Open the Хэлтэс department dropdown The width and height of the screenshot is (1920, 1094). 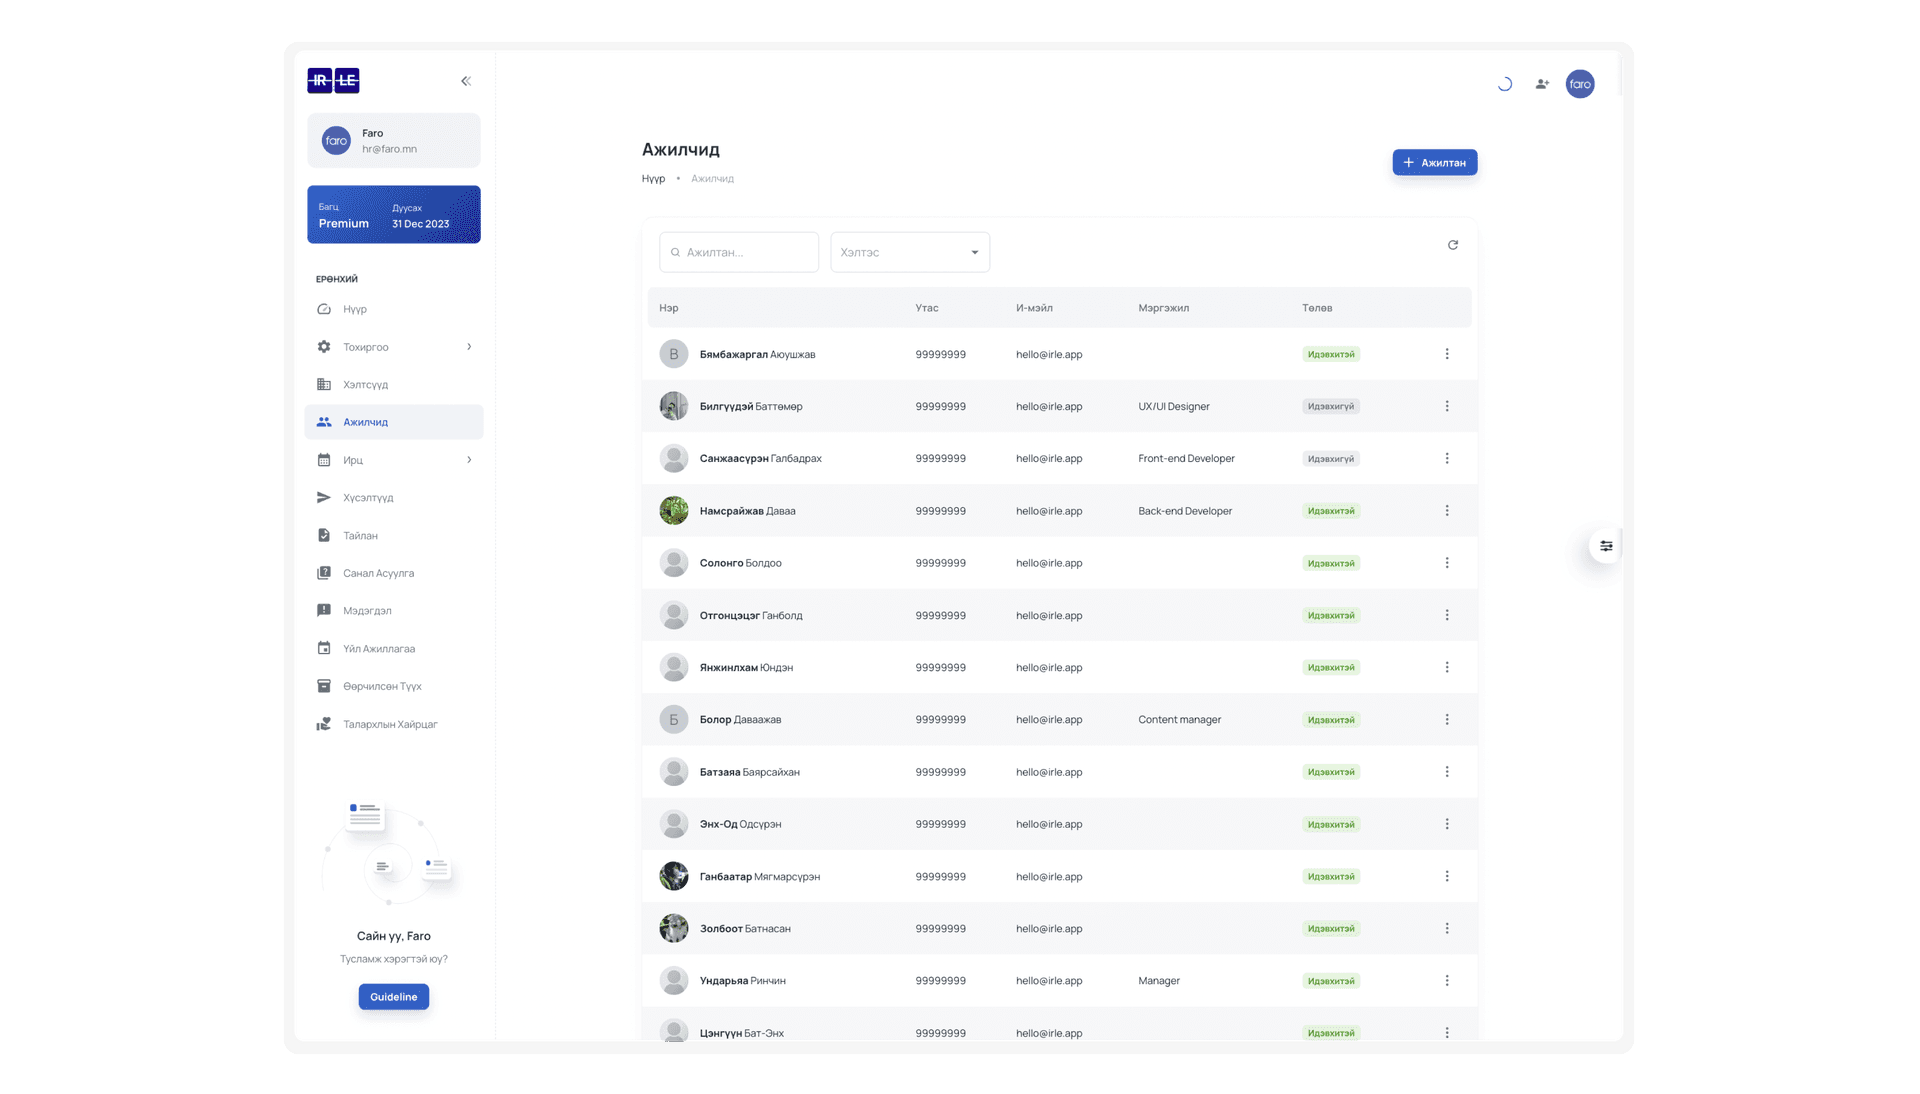[x=909, y=252]
